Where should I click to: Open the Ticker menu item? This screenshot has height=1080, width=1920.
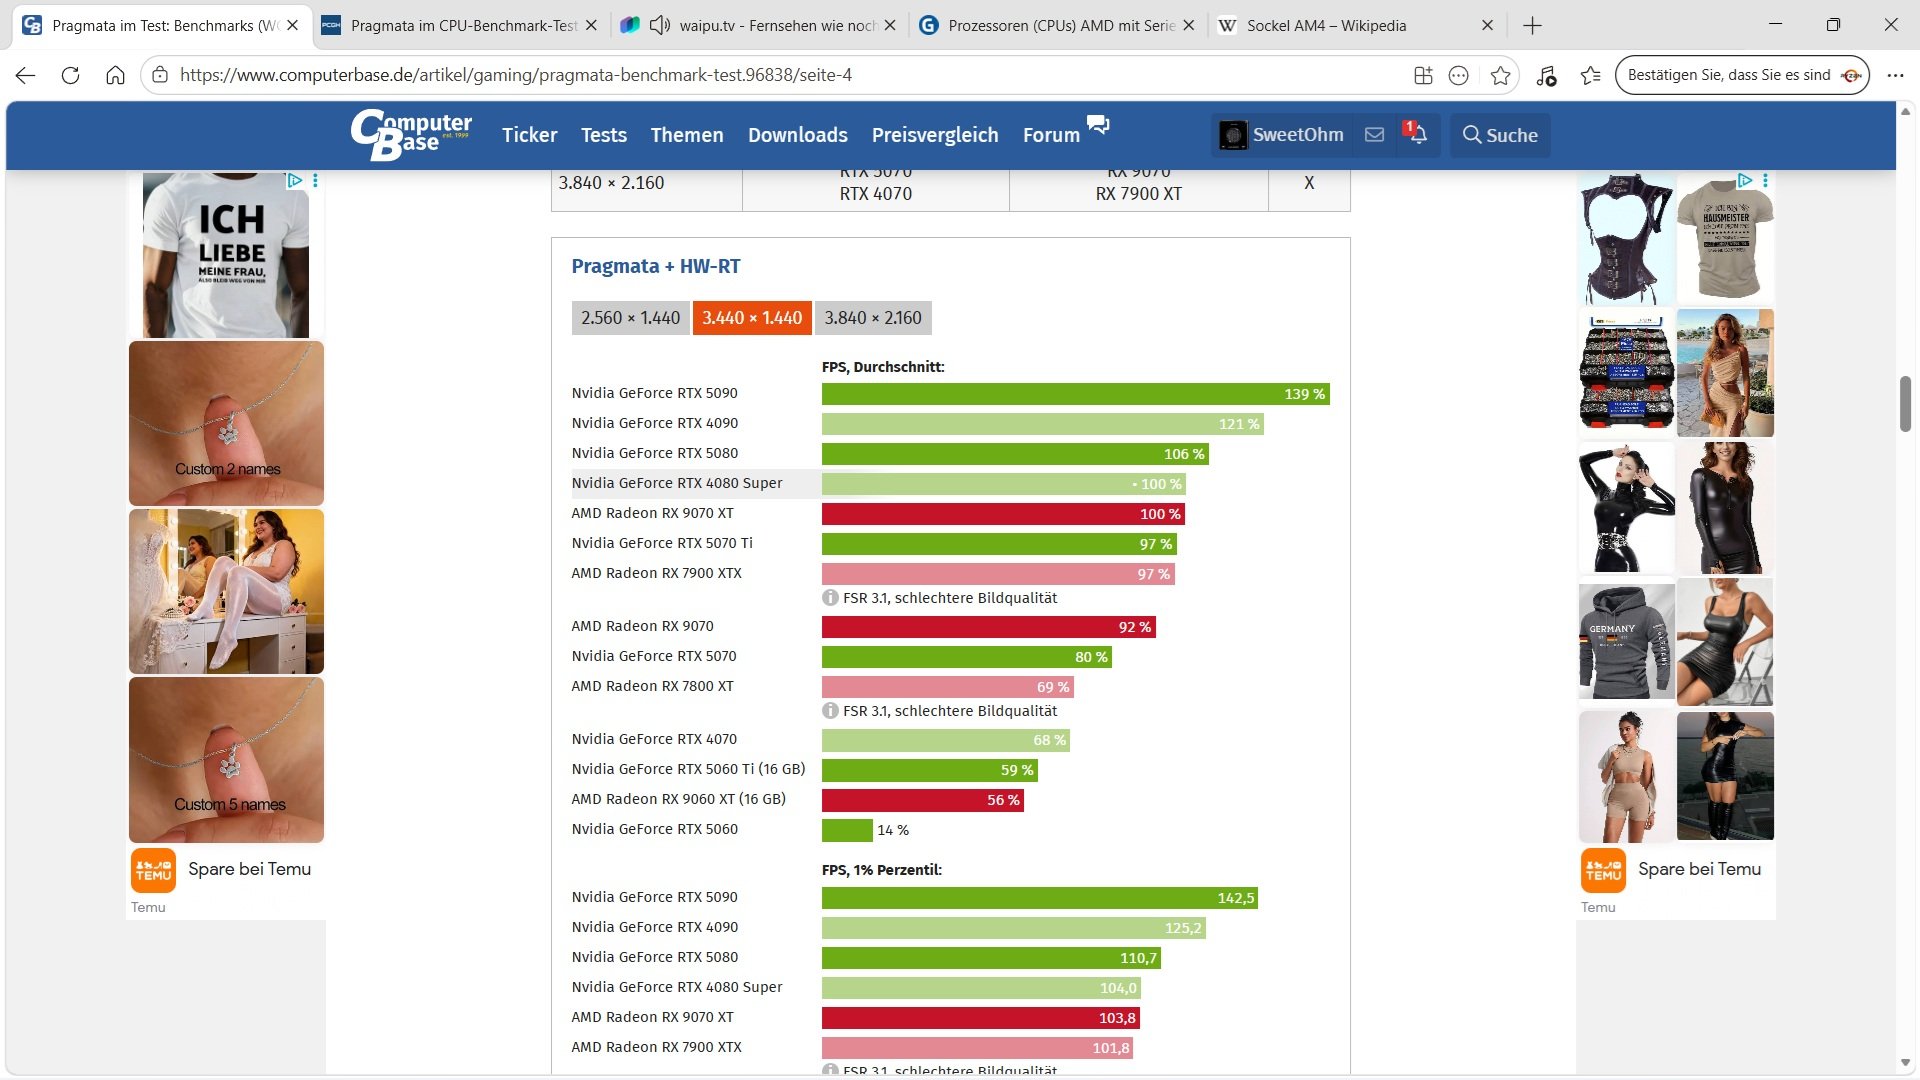[x=529, y=135]
